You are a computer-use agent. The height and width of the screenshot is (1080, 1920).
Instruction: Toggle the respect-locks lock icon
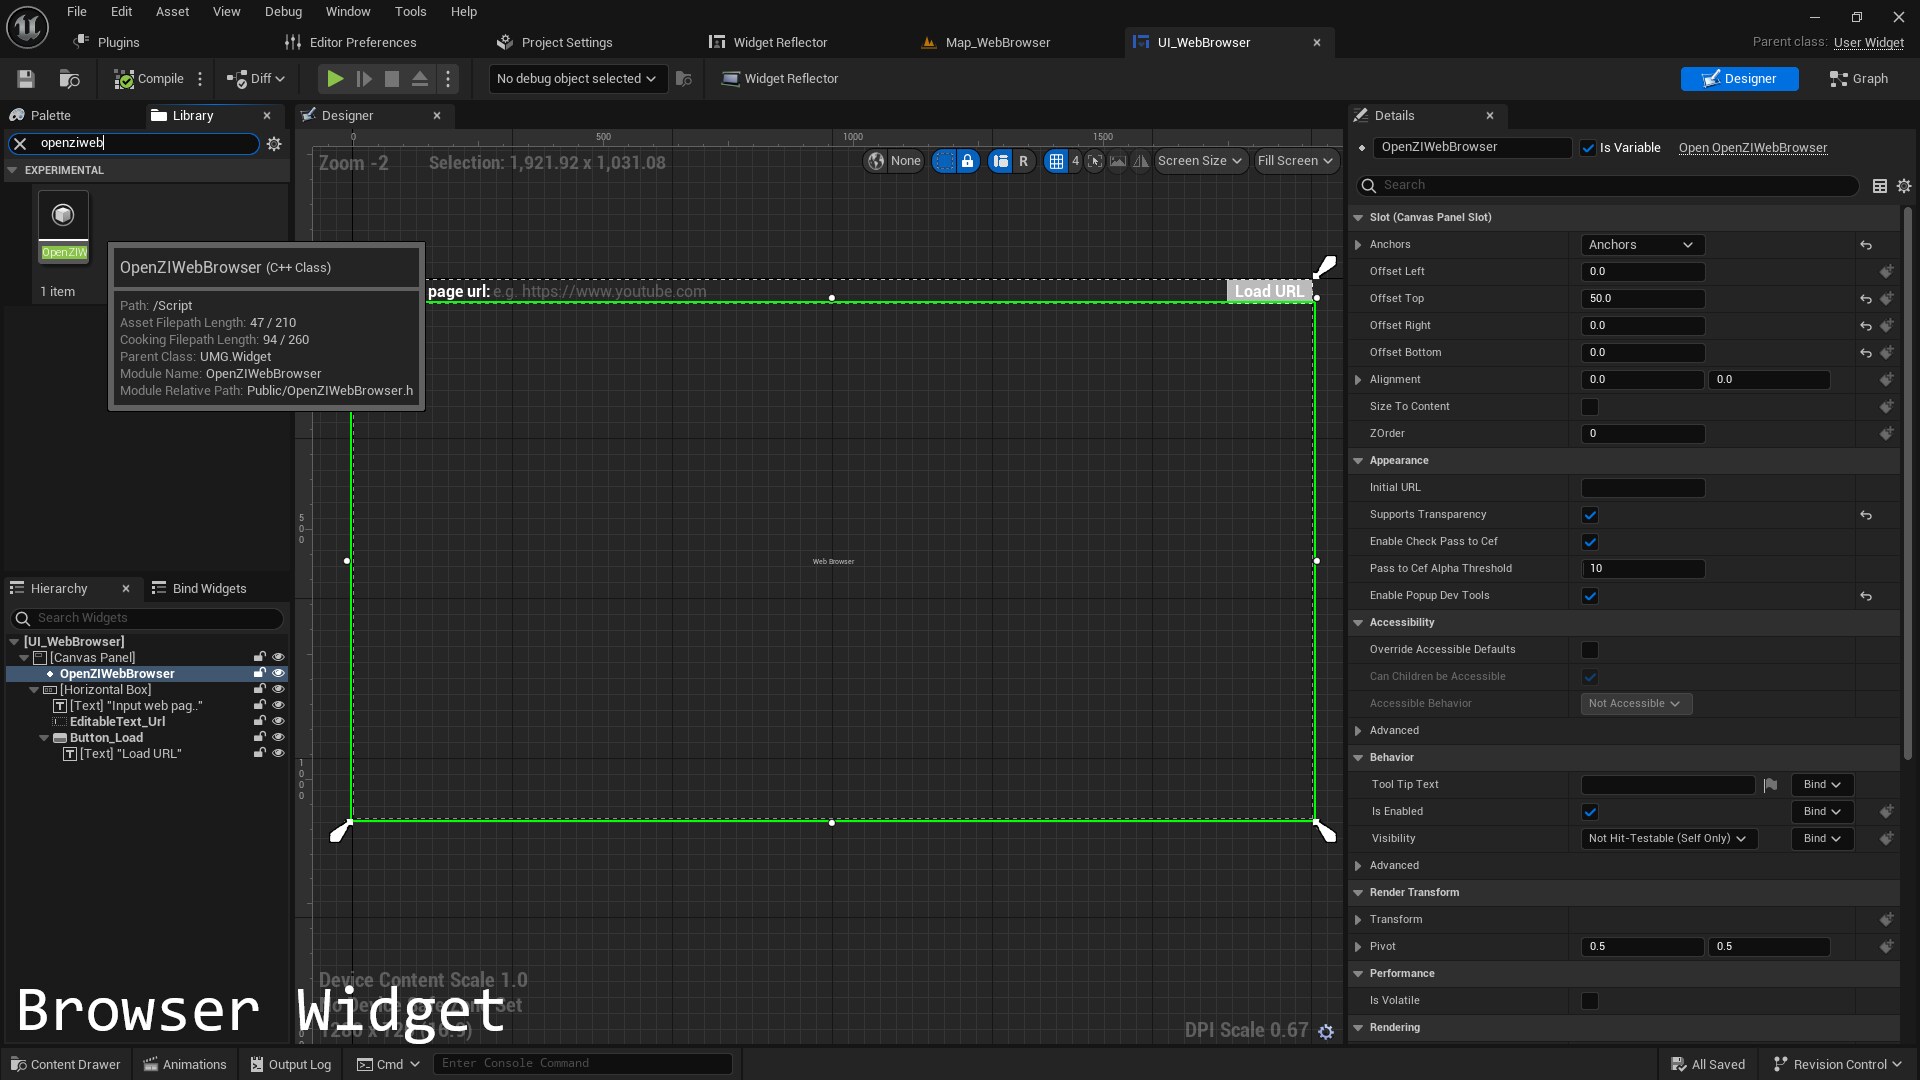[x=967, y=161]
